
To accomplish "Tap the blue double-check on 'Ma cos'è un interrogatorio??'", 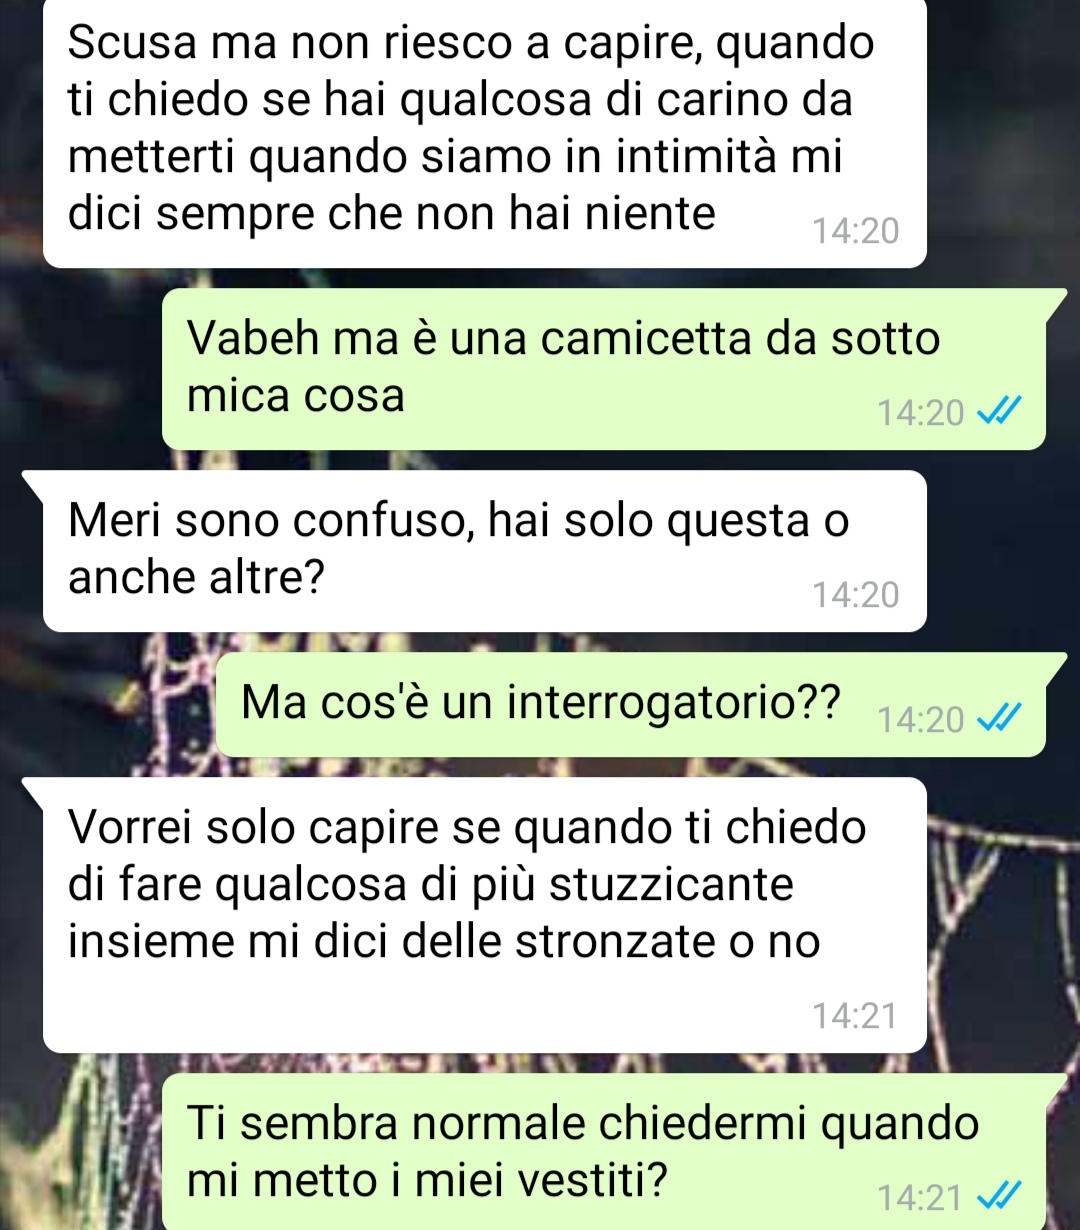I will click(x=999, y=718).
